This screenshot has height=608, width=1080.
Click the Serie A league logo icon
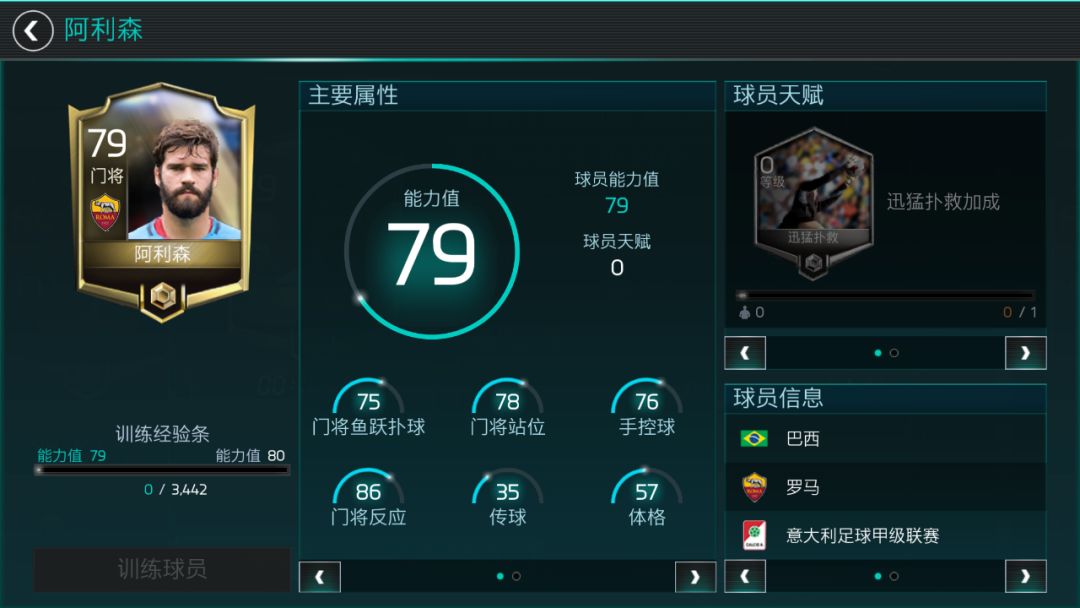(x=754, y=536)
